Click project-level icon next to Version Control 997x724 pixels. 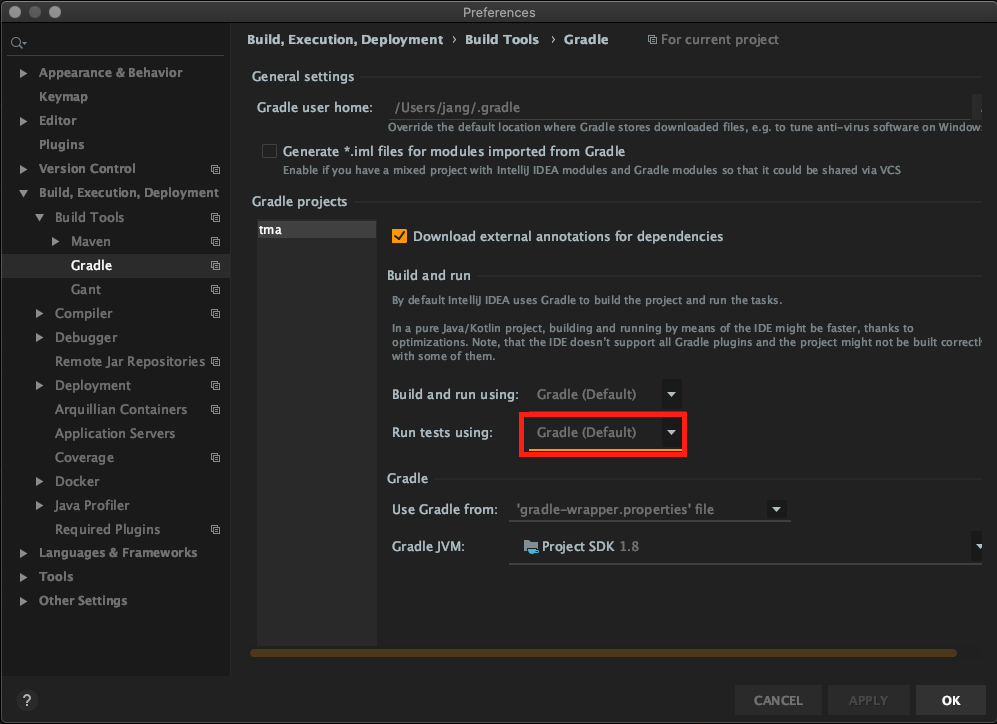coord(216,169)
